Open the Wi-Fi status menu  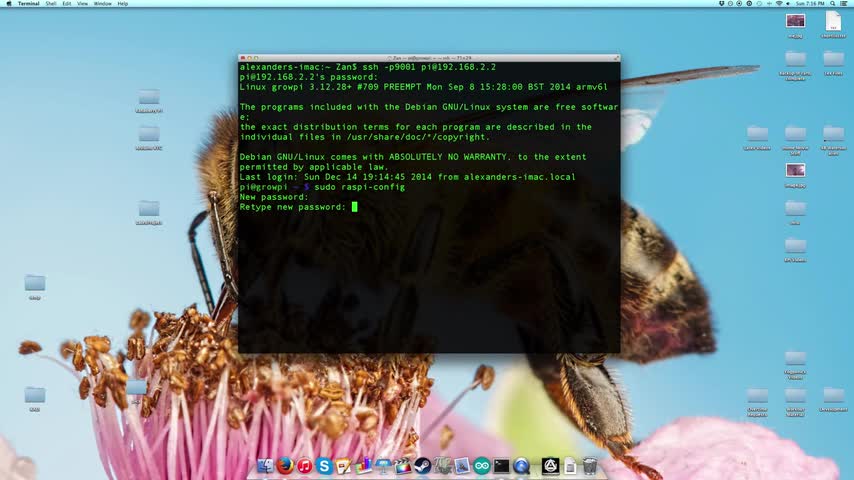pos(779,3)
